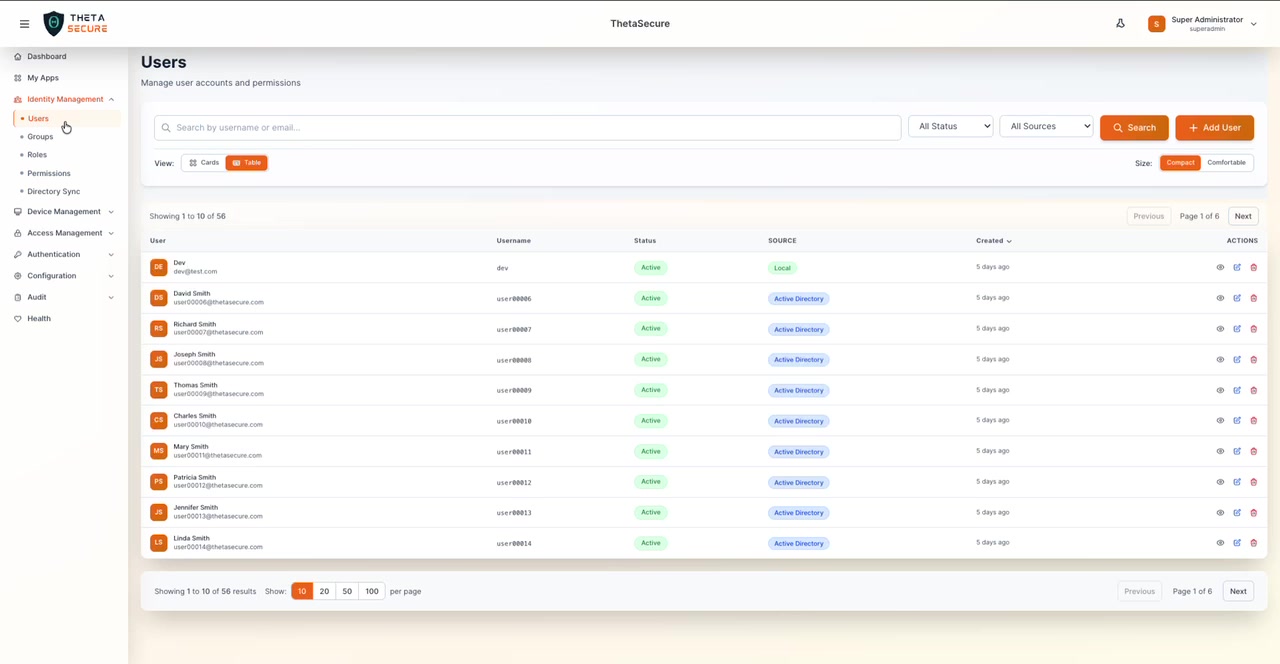Open the notifications bell icon

coord(1120,23)
